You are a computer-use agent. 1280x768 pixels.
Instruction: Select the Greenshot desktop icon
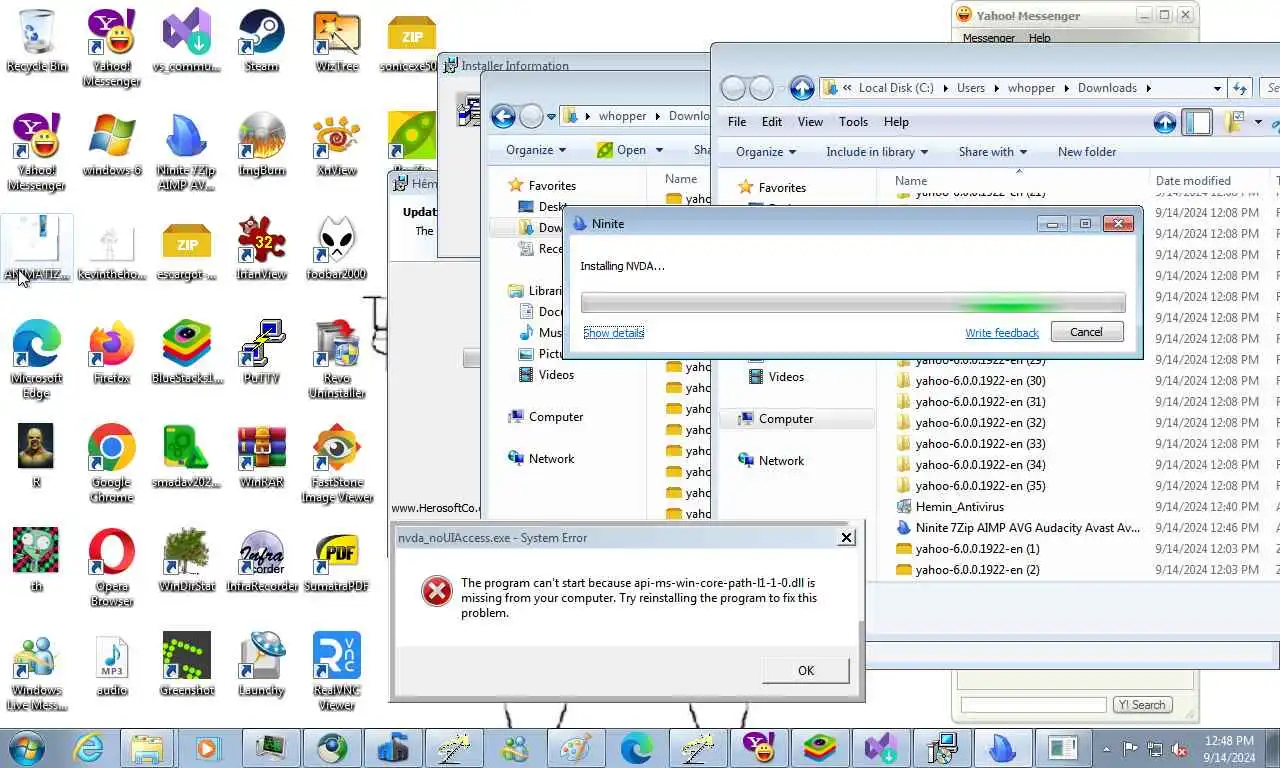click(x=187, y=664)
